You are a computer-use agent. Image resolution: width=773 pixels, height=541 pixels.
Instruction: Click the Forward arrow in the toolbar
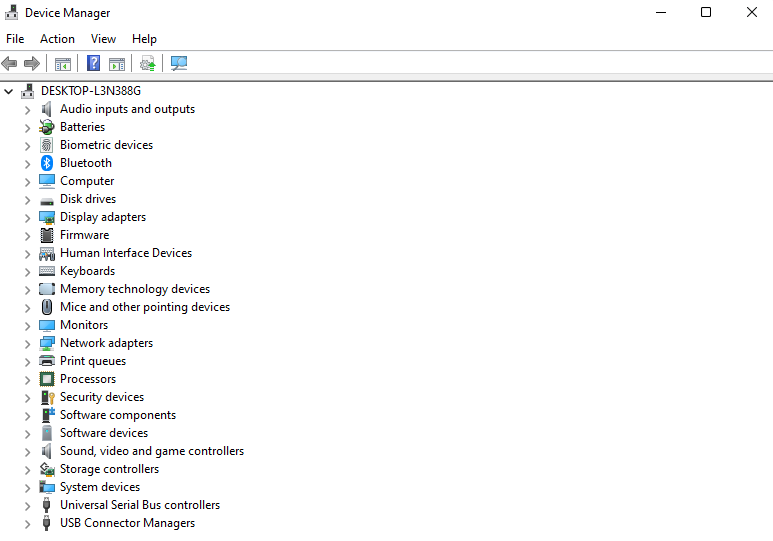pyautogui.click(x=32, y=64)
